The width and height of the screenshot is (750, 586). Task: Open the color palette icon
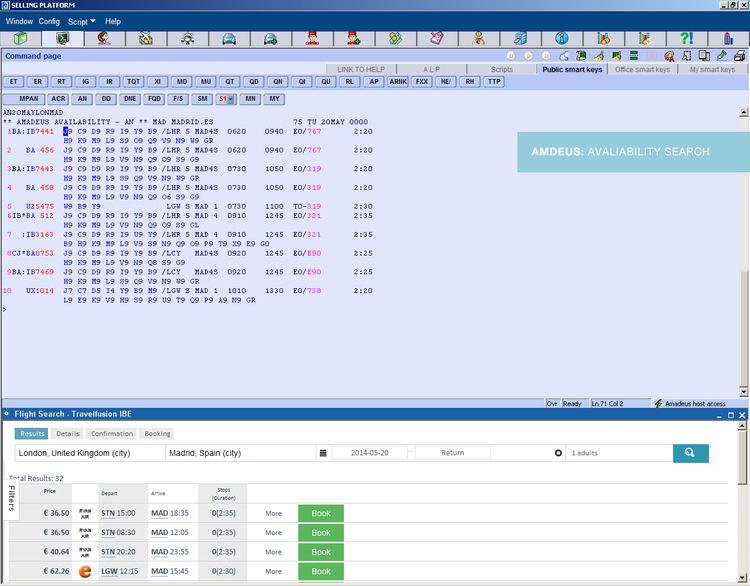click(669, 56)
